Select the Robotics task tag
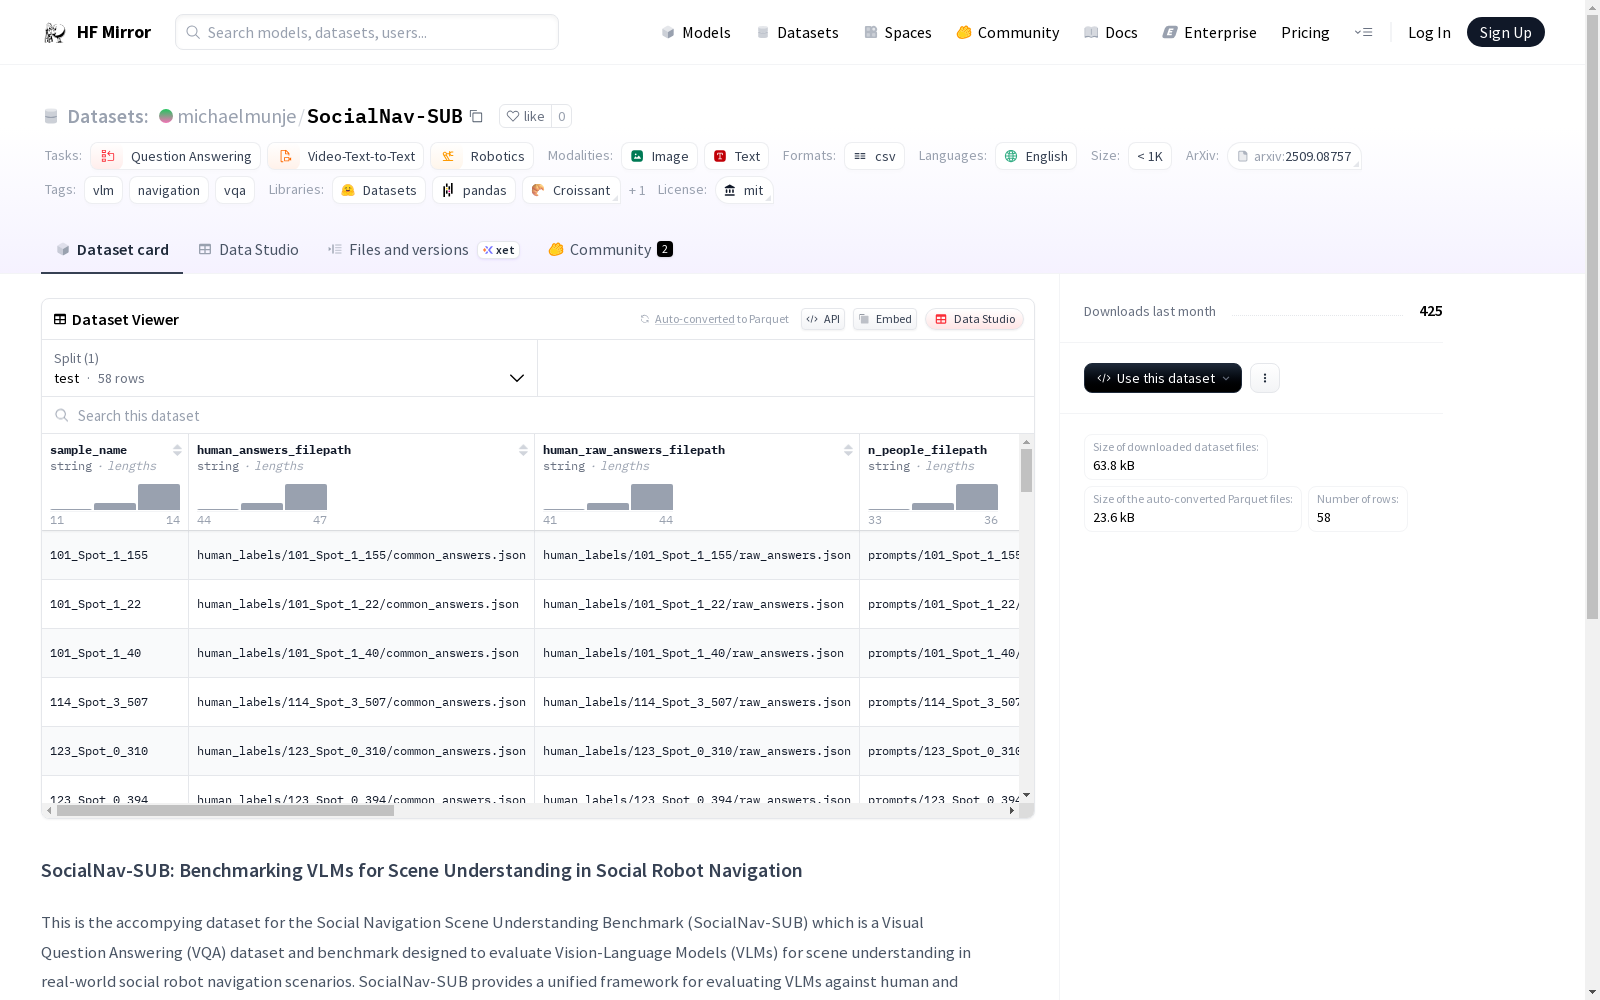Screen dimensions: 1600x1000 [x=482, y=156]
